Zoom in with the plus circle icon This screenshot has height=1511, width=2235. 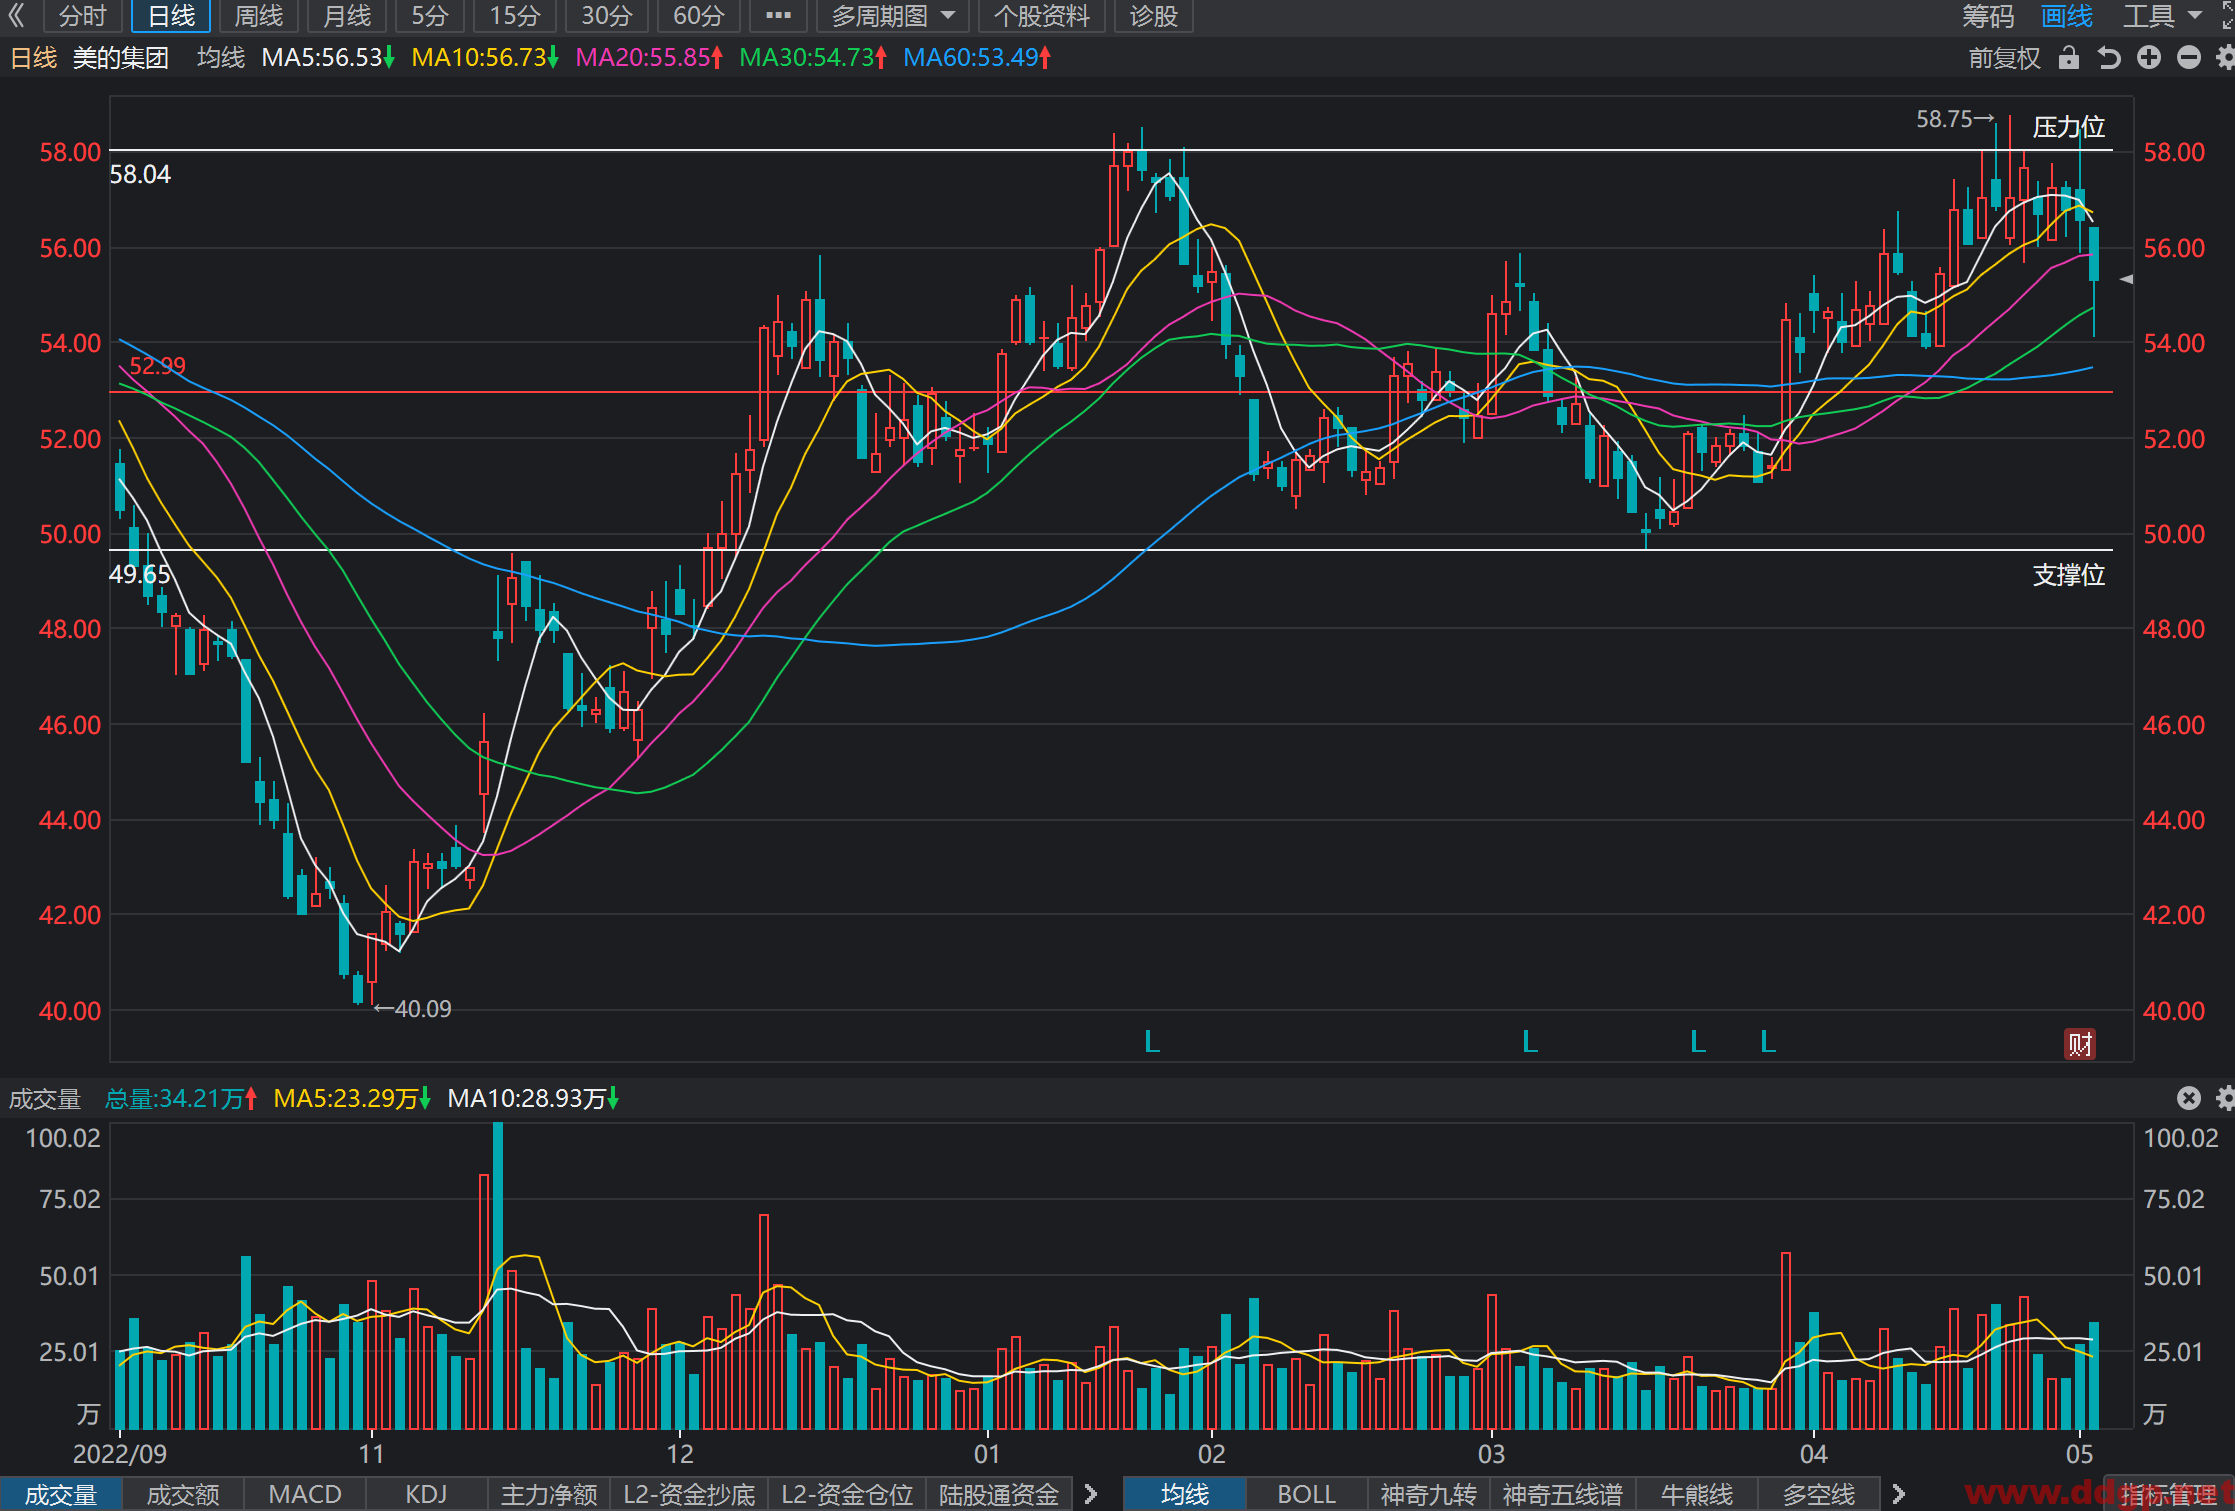tap(2149, 58)
